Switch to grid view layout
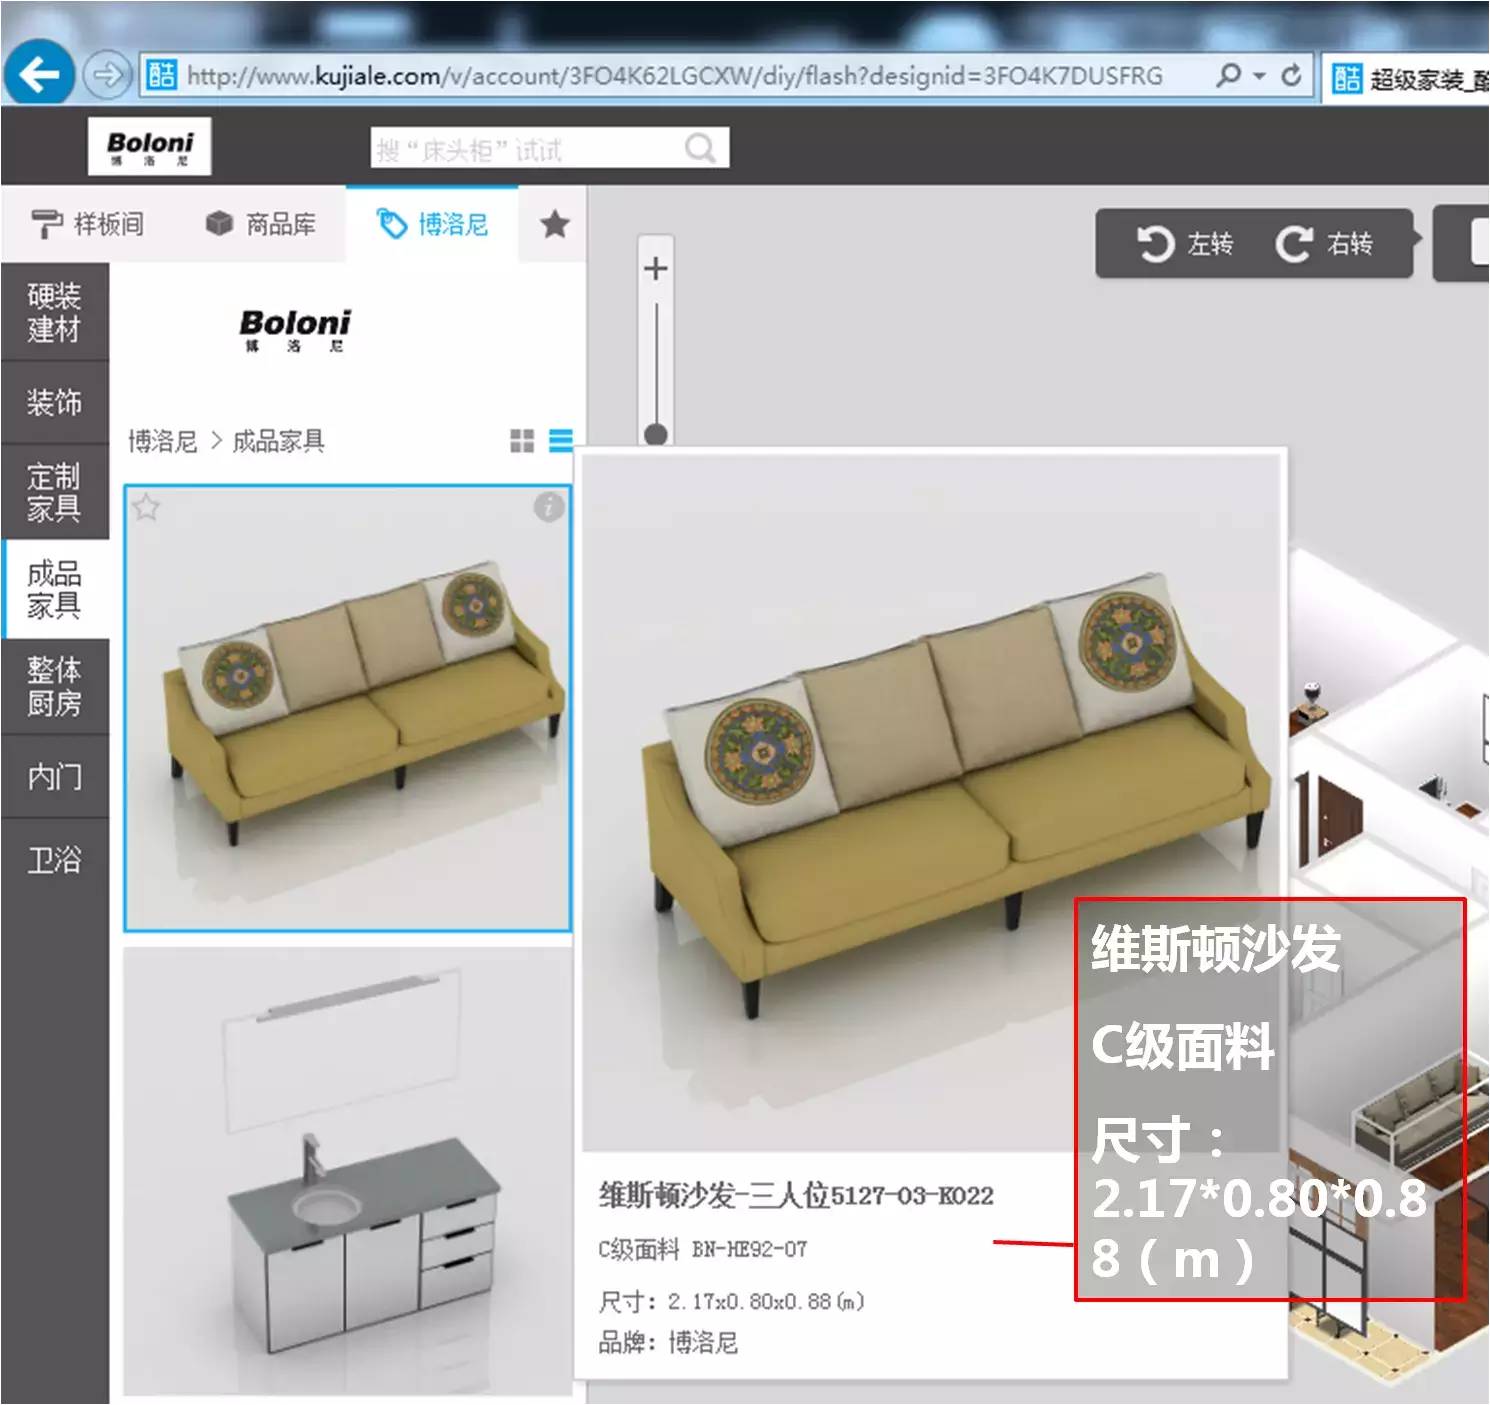The height and width of the screenshot is (1405, 1490). coord(522,441)
